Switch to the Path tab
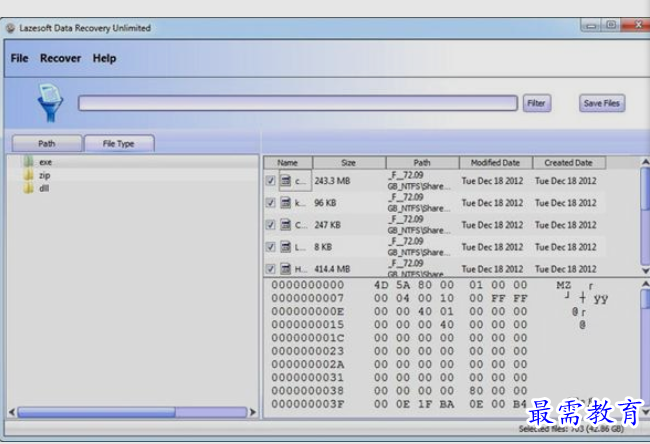The height and width of the screenshot is (444, 650). (47, 143)
